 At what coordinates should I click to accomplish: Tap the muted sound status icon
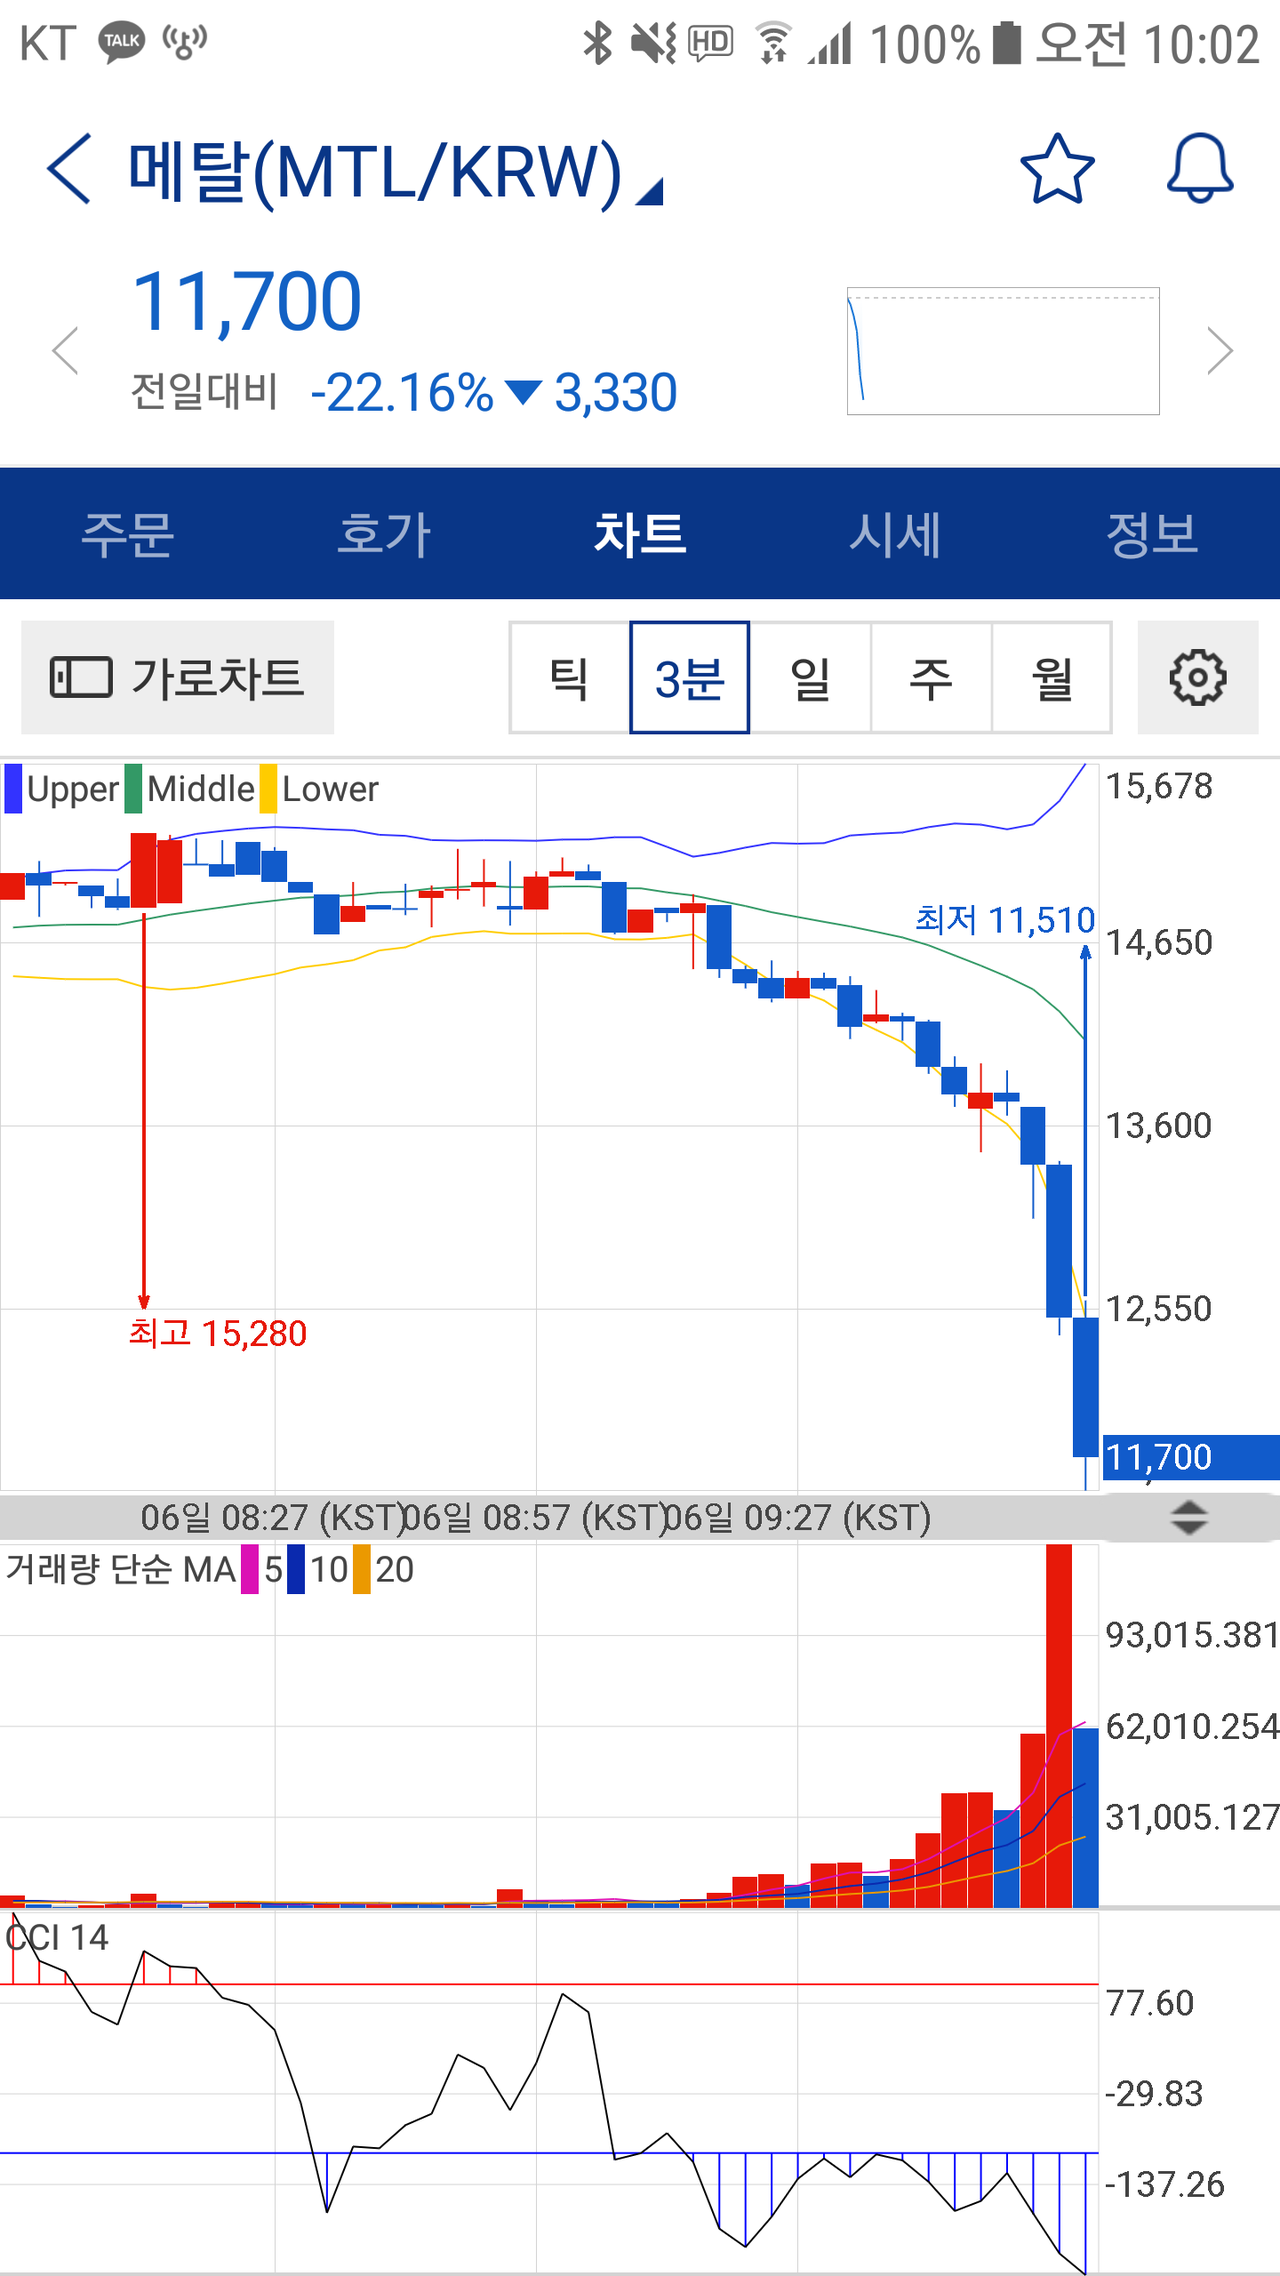(x=654, y=43)
